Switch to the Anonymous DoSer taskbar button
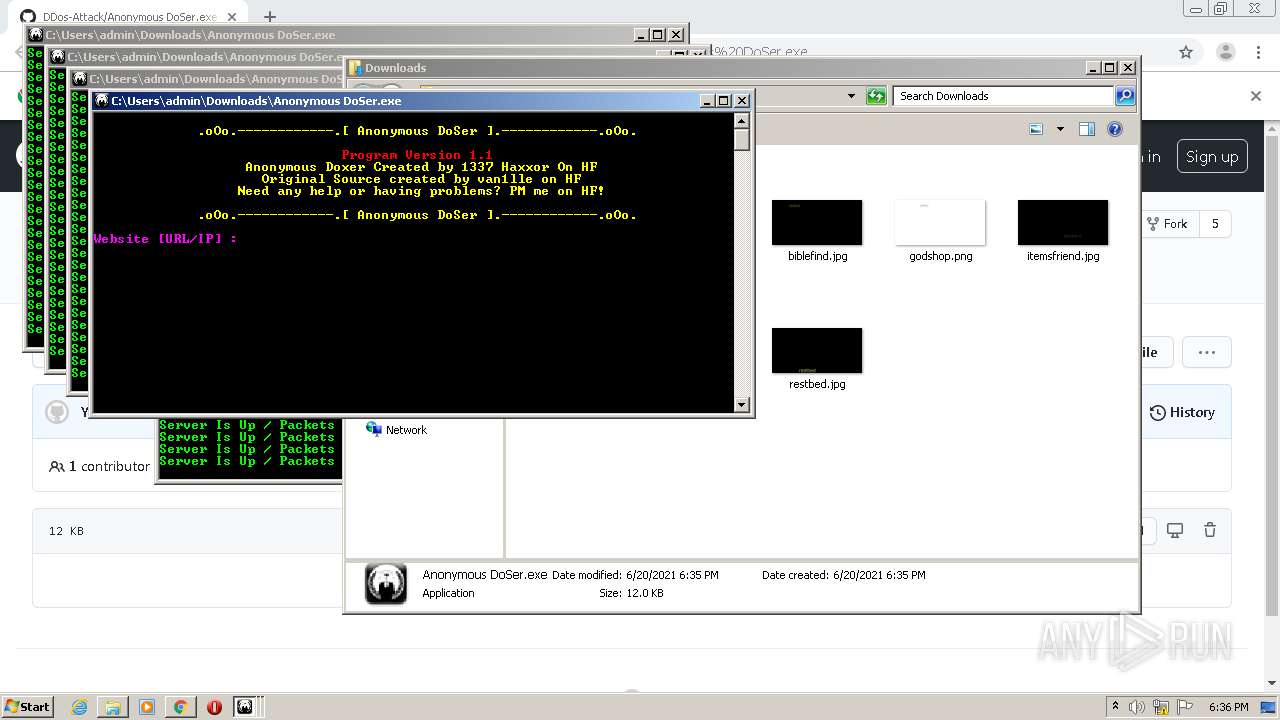The width and height of the screenshot is (1280, 720). 245,707
